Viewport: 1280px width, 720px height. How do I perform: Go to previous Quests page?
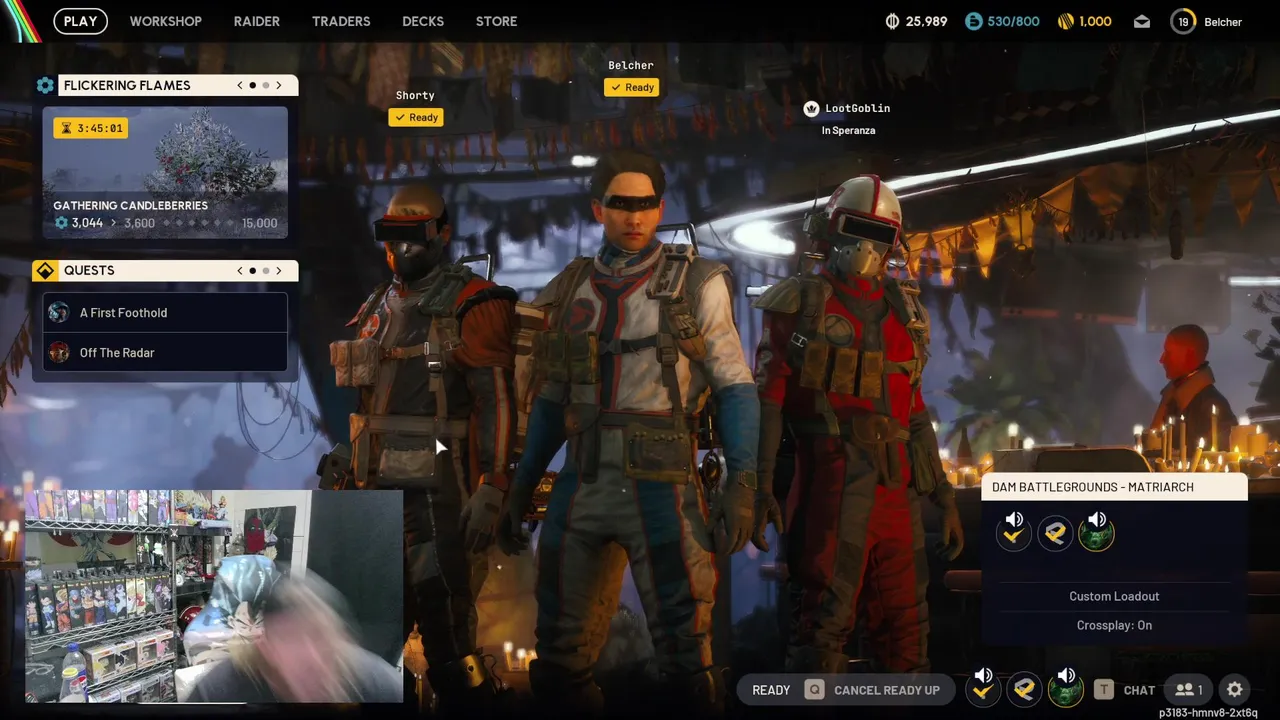pyautogui.click(x=240, y=270)
